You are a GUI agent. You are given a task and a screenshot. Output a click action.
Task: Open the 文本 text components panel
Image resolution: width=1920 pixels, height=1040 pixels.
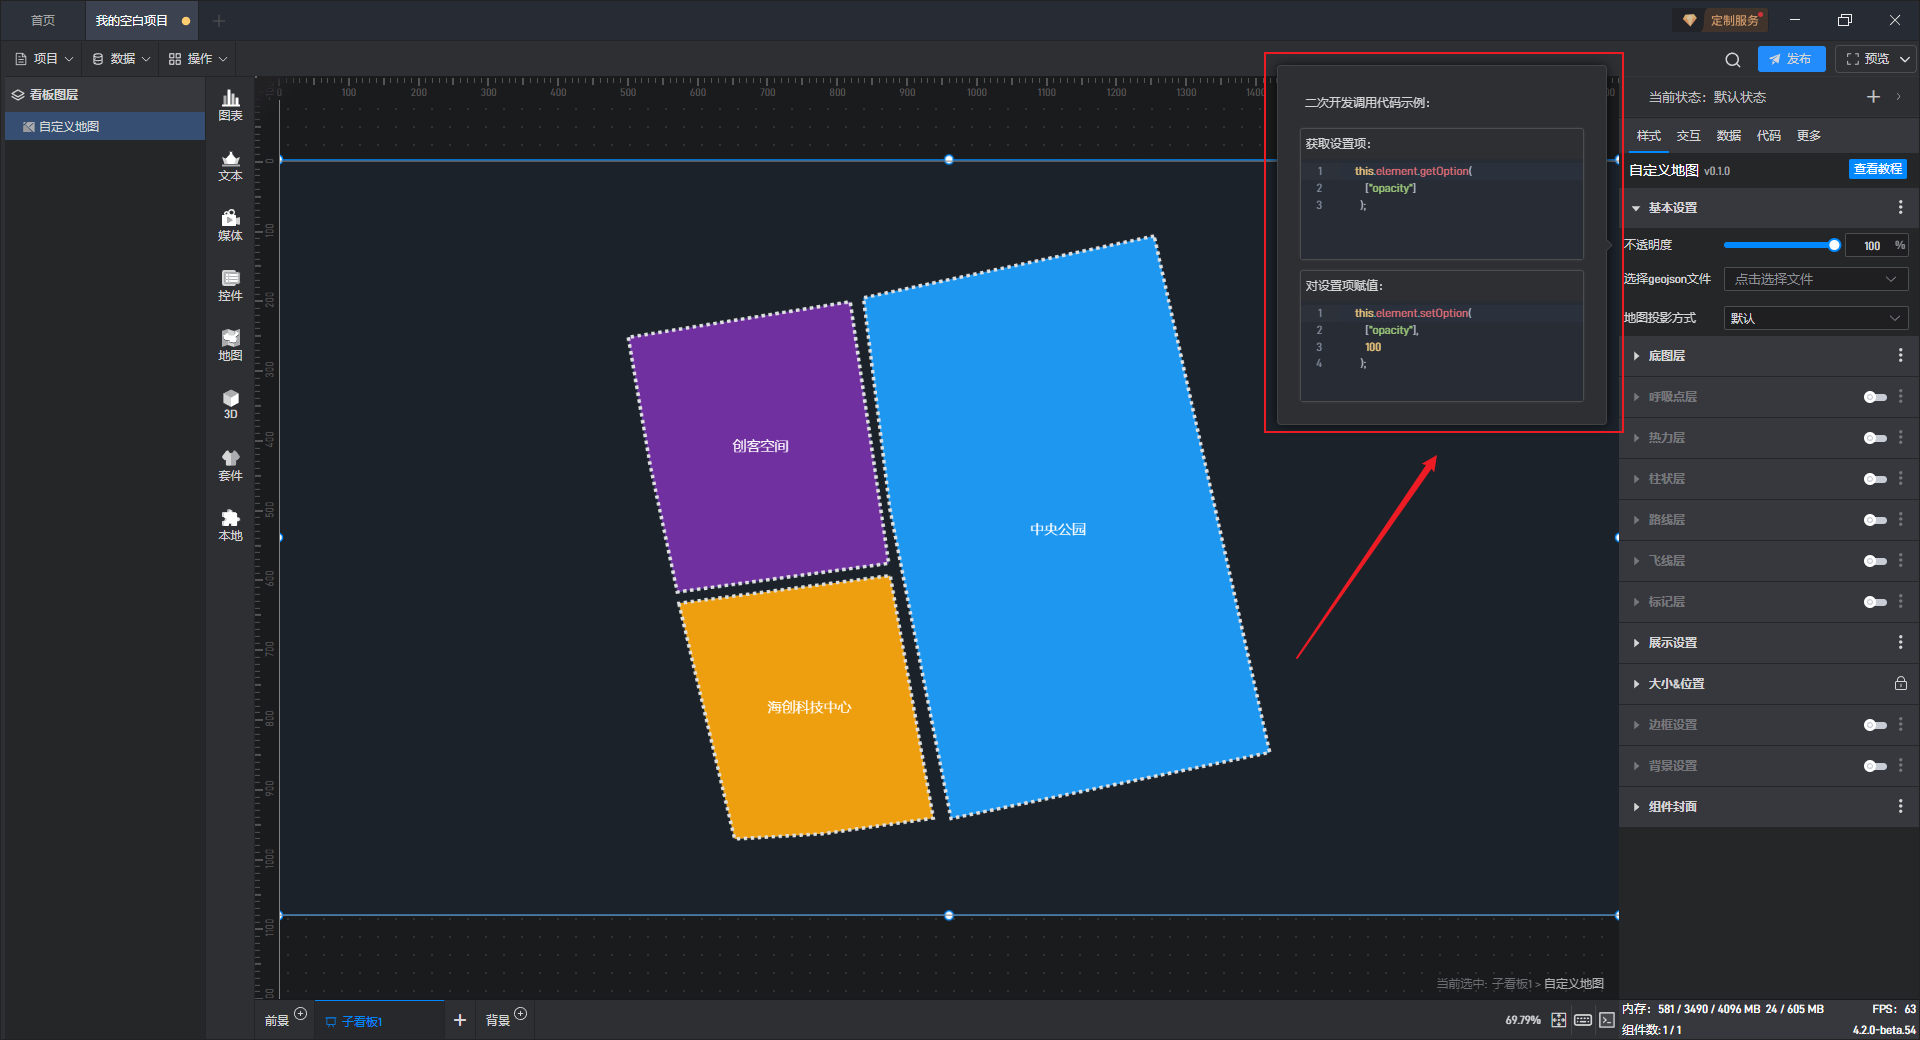tap(230, 165)
